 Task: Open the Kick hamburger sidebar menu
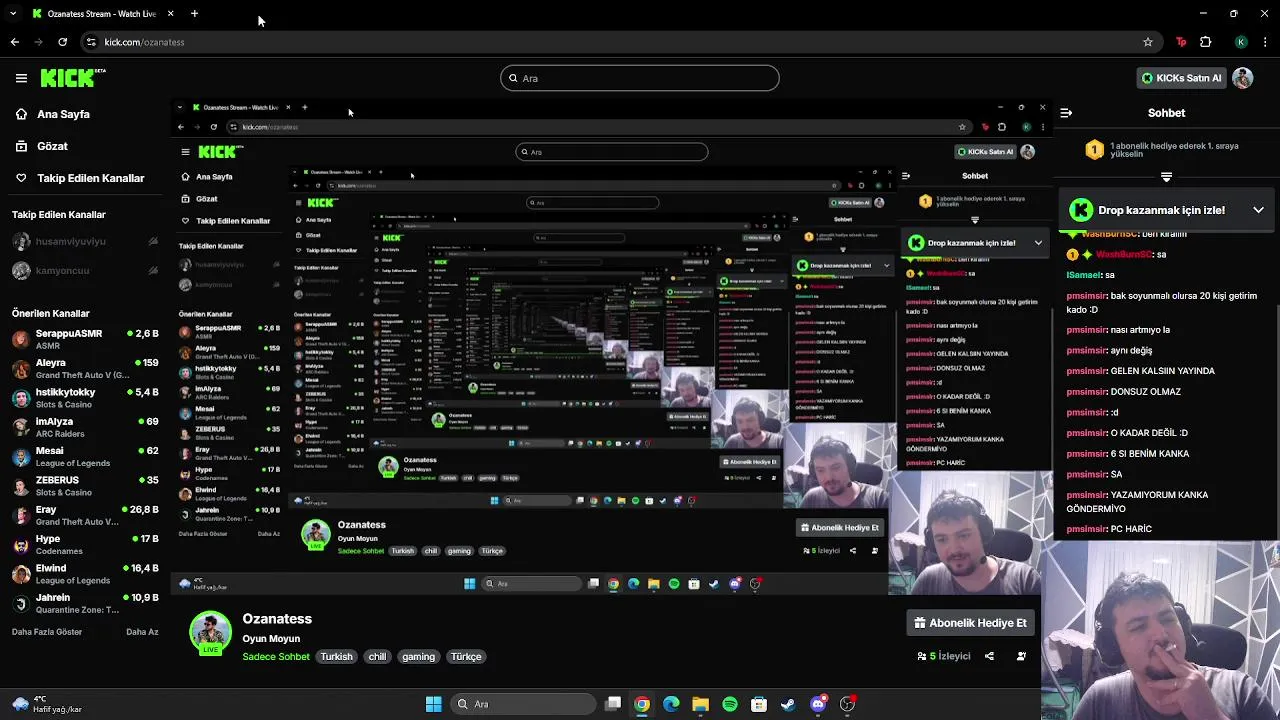click(21, 78)
